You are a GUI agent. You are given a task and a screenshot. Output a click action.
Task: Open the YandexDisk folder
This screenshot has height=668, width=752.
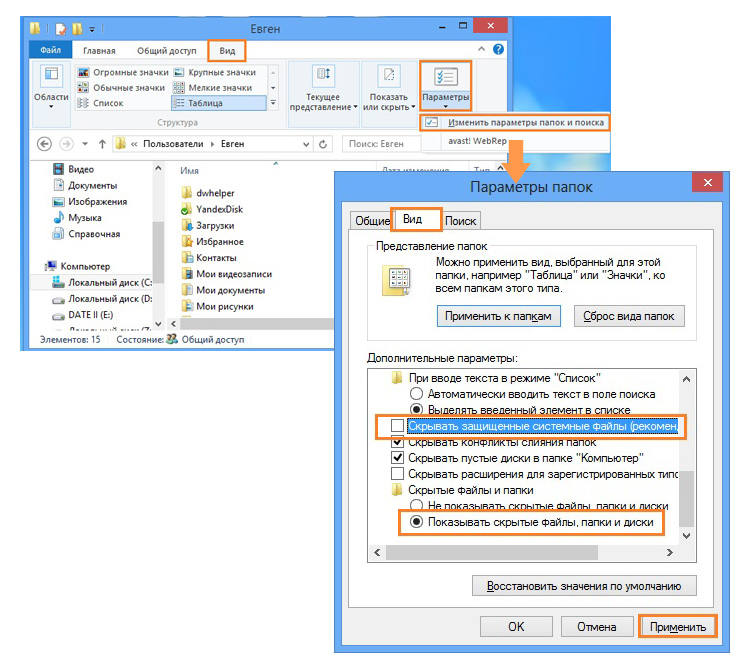pyautogui.click(x=212, y=209)
